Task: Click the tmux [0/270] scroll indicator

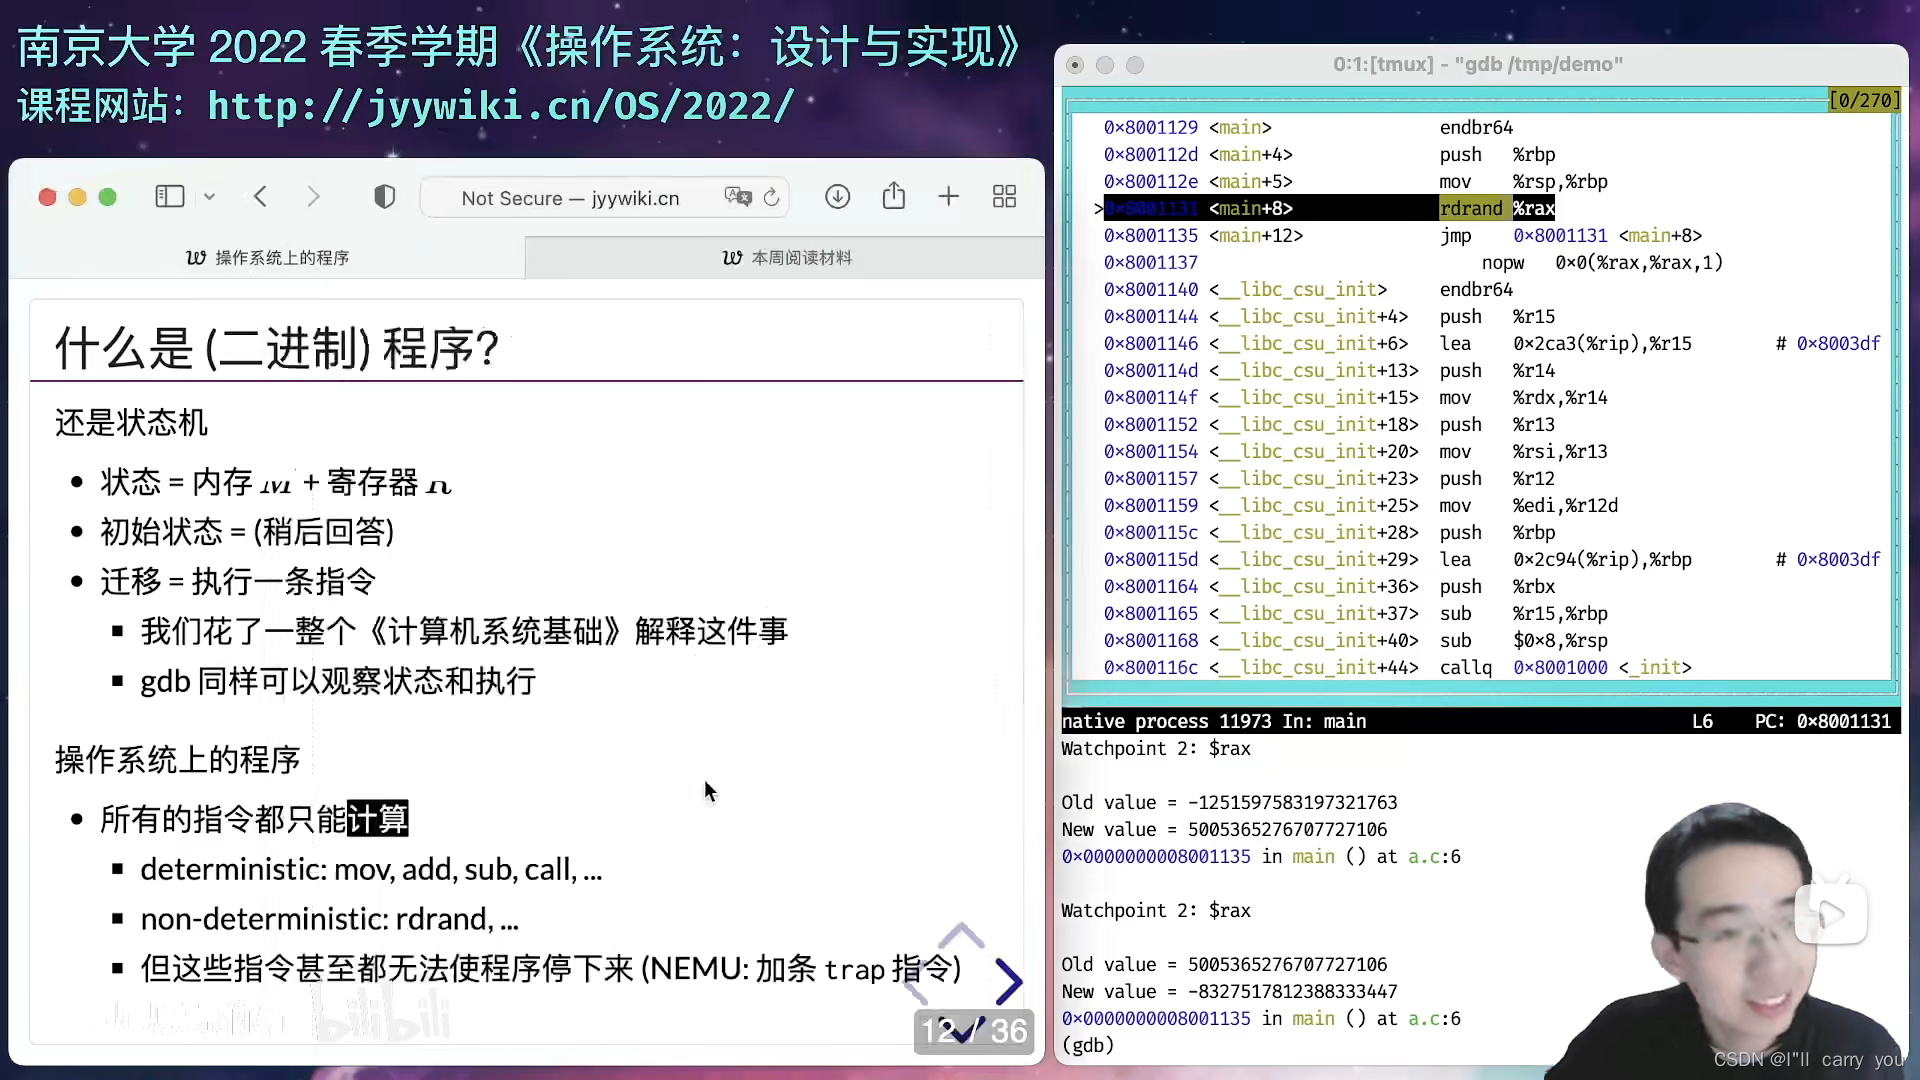Action: [x=1864, y=100]
